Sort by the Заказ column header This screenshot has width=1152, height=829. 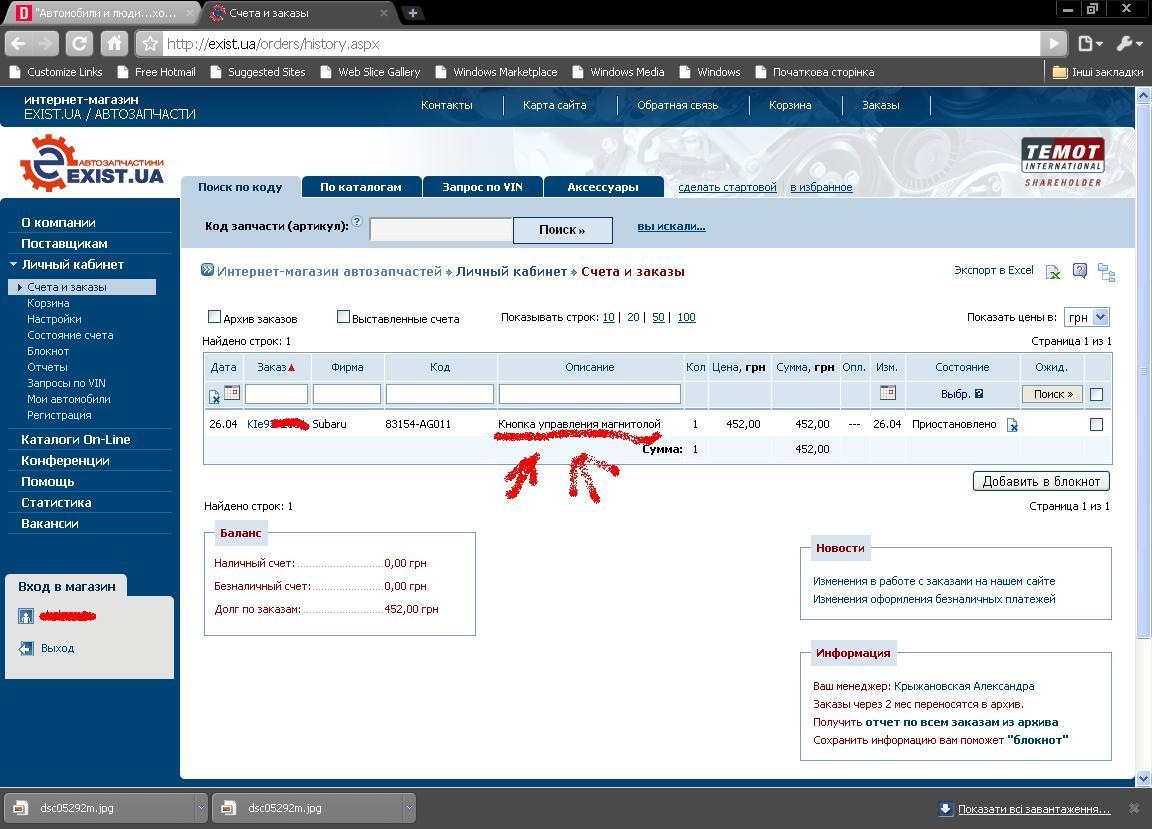pos(276,367)
